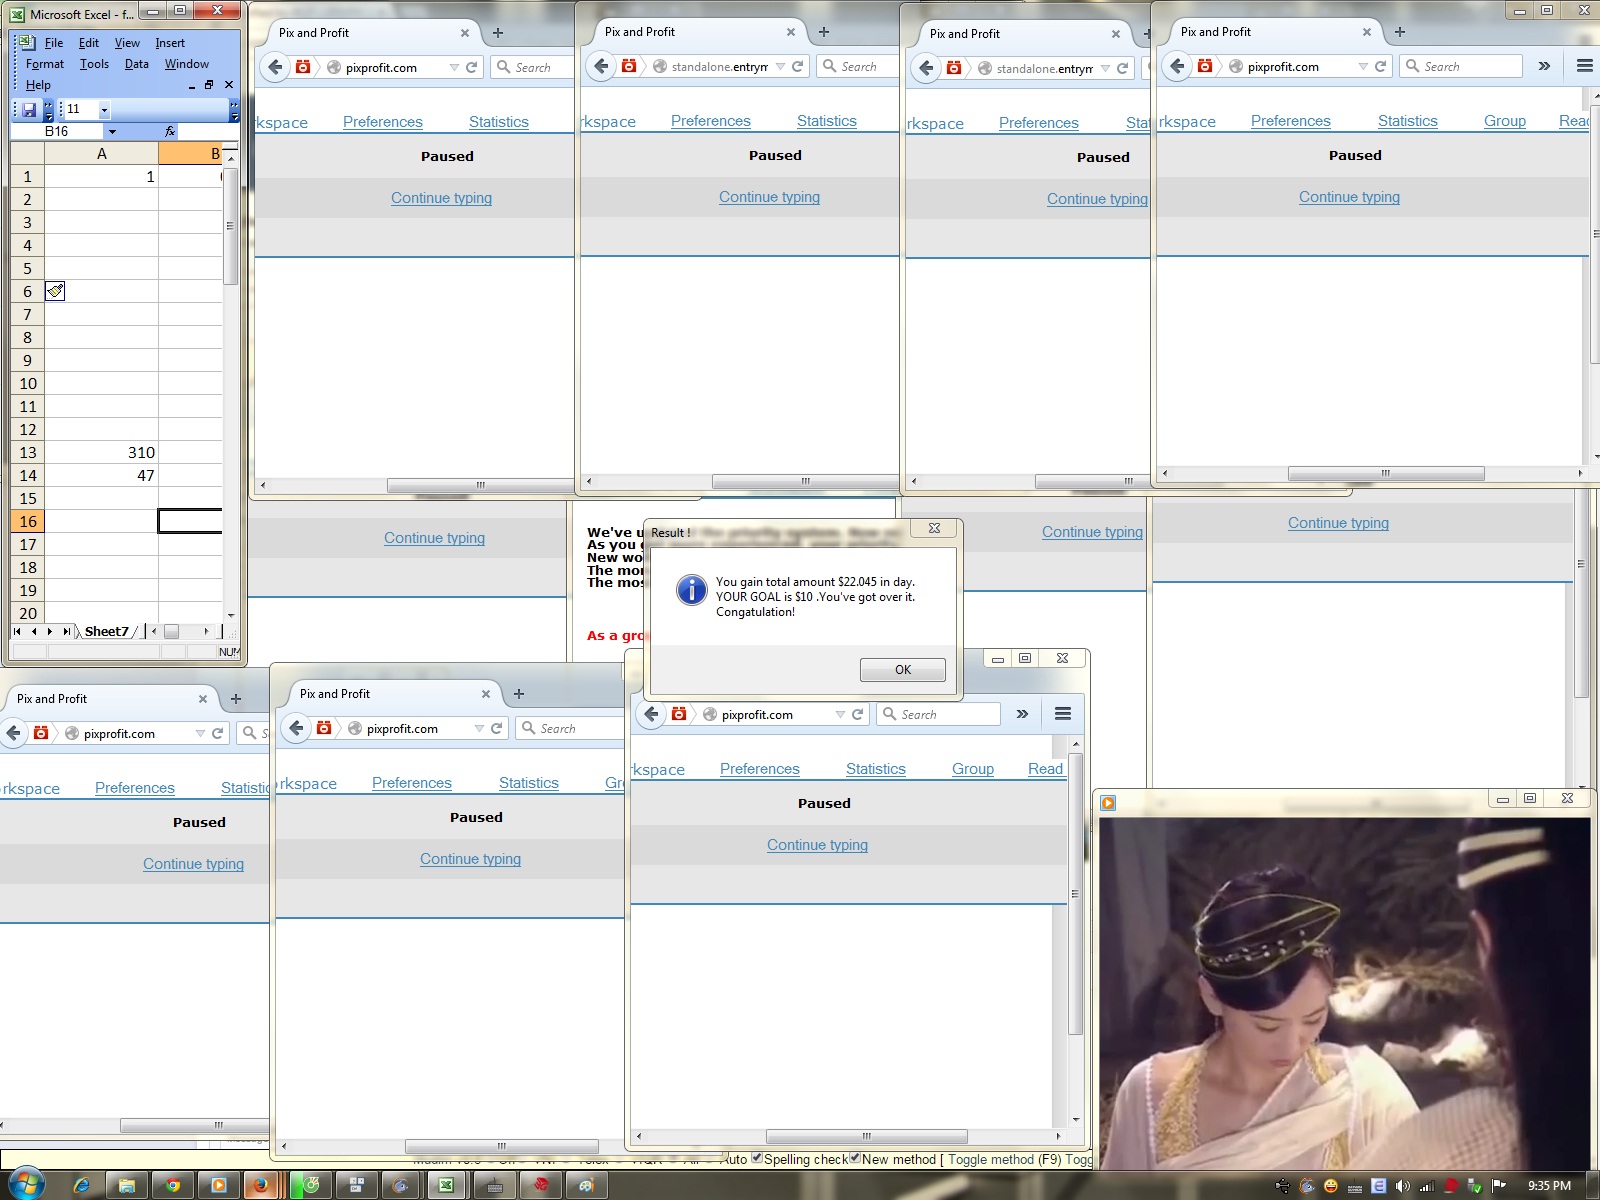Show more tools chevron in top-right Firefox window
1600x1200 pixels.
1544,66
